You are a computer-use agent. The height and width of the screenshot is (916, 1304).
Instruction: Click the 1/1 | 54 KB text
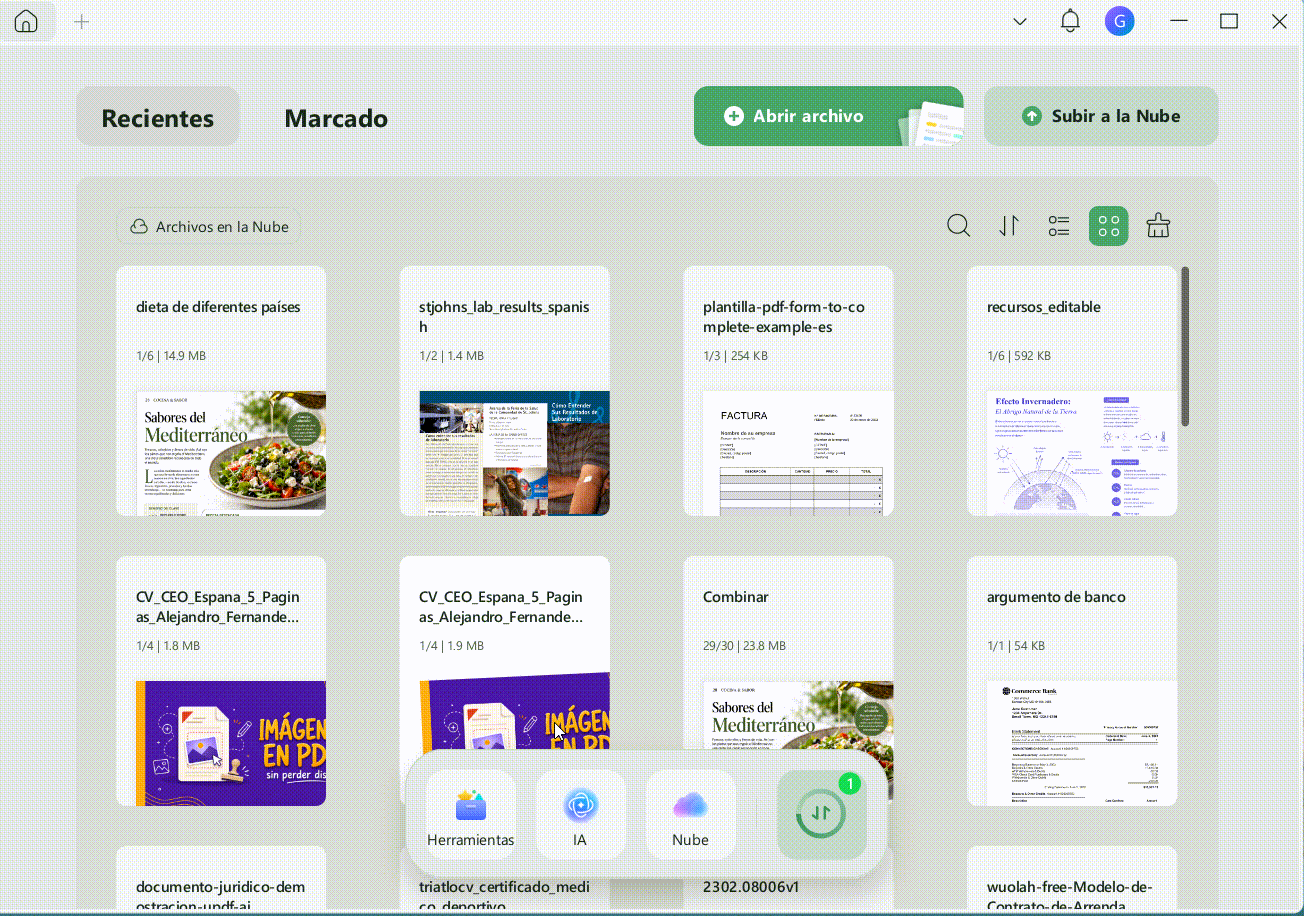coord(1016,646)
